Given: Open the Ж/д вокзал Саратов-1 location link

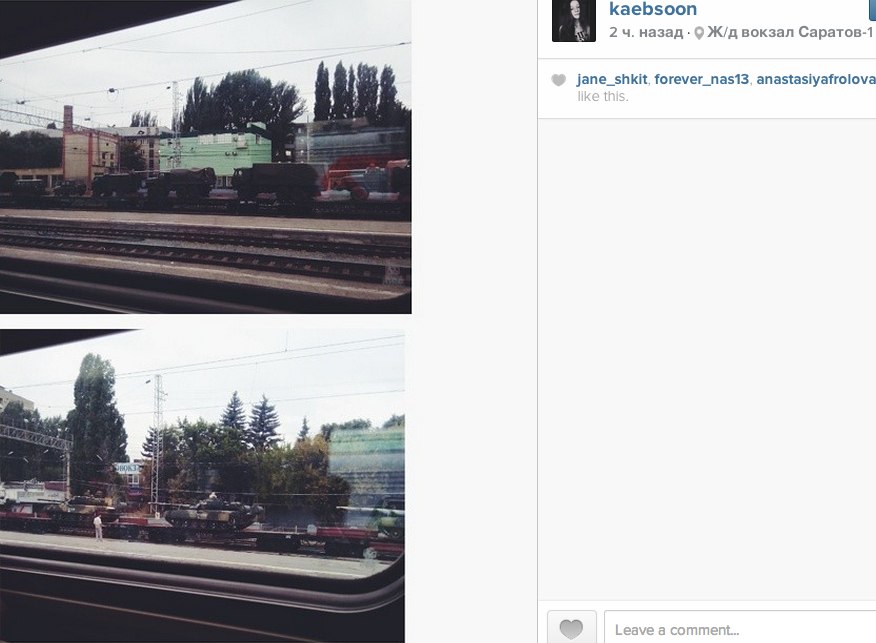Looking at the screenshot, I should [x=790, y=32].
